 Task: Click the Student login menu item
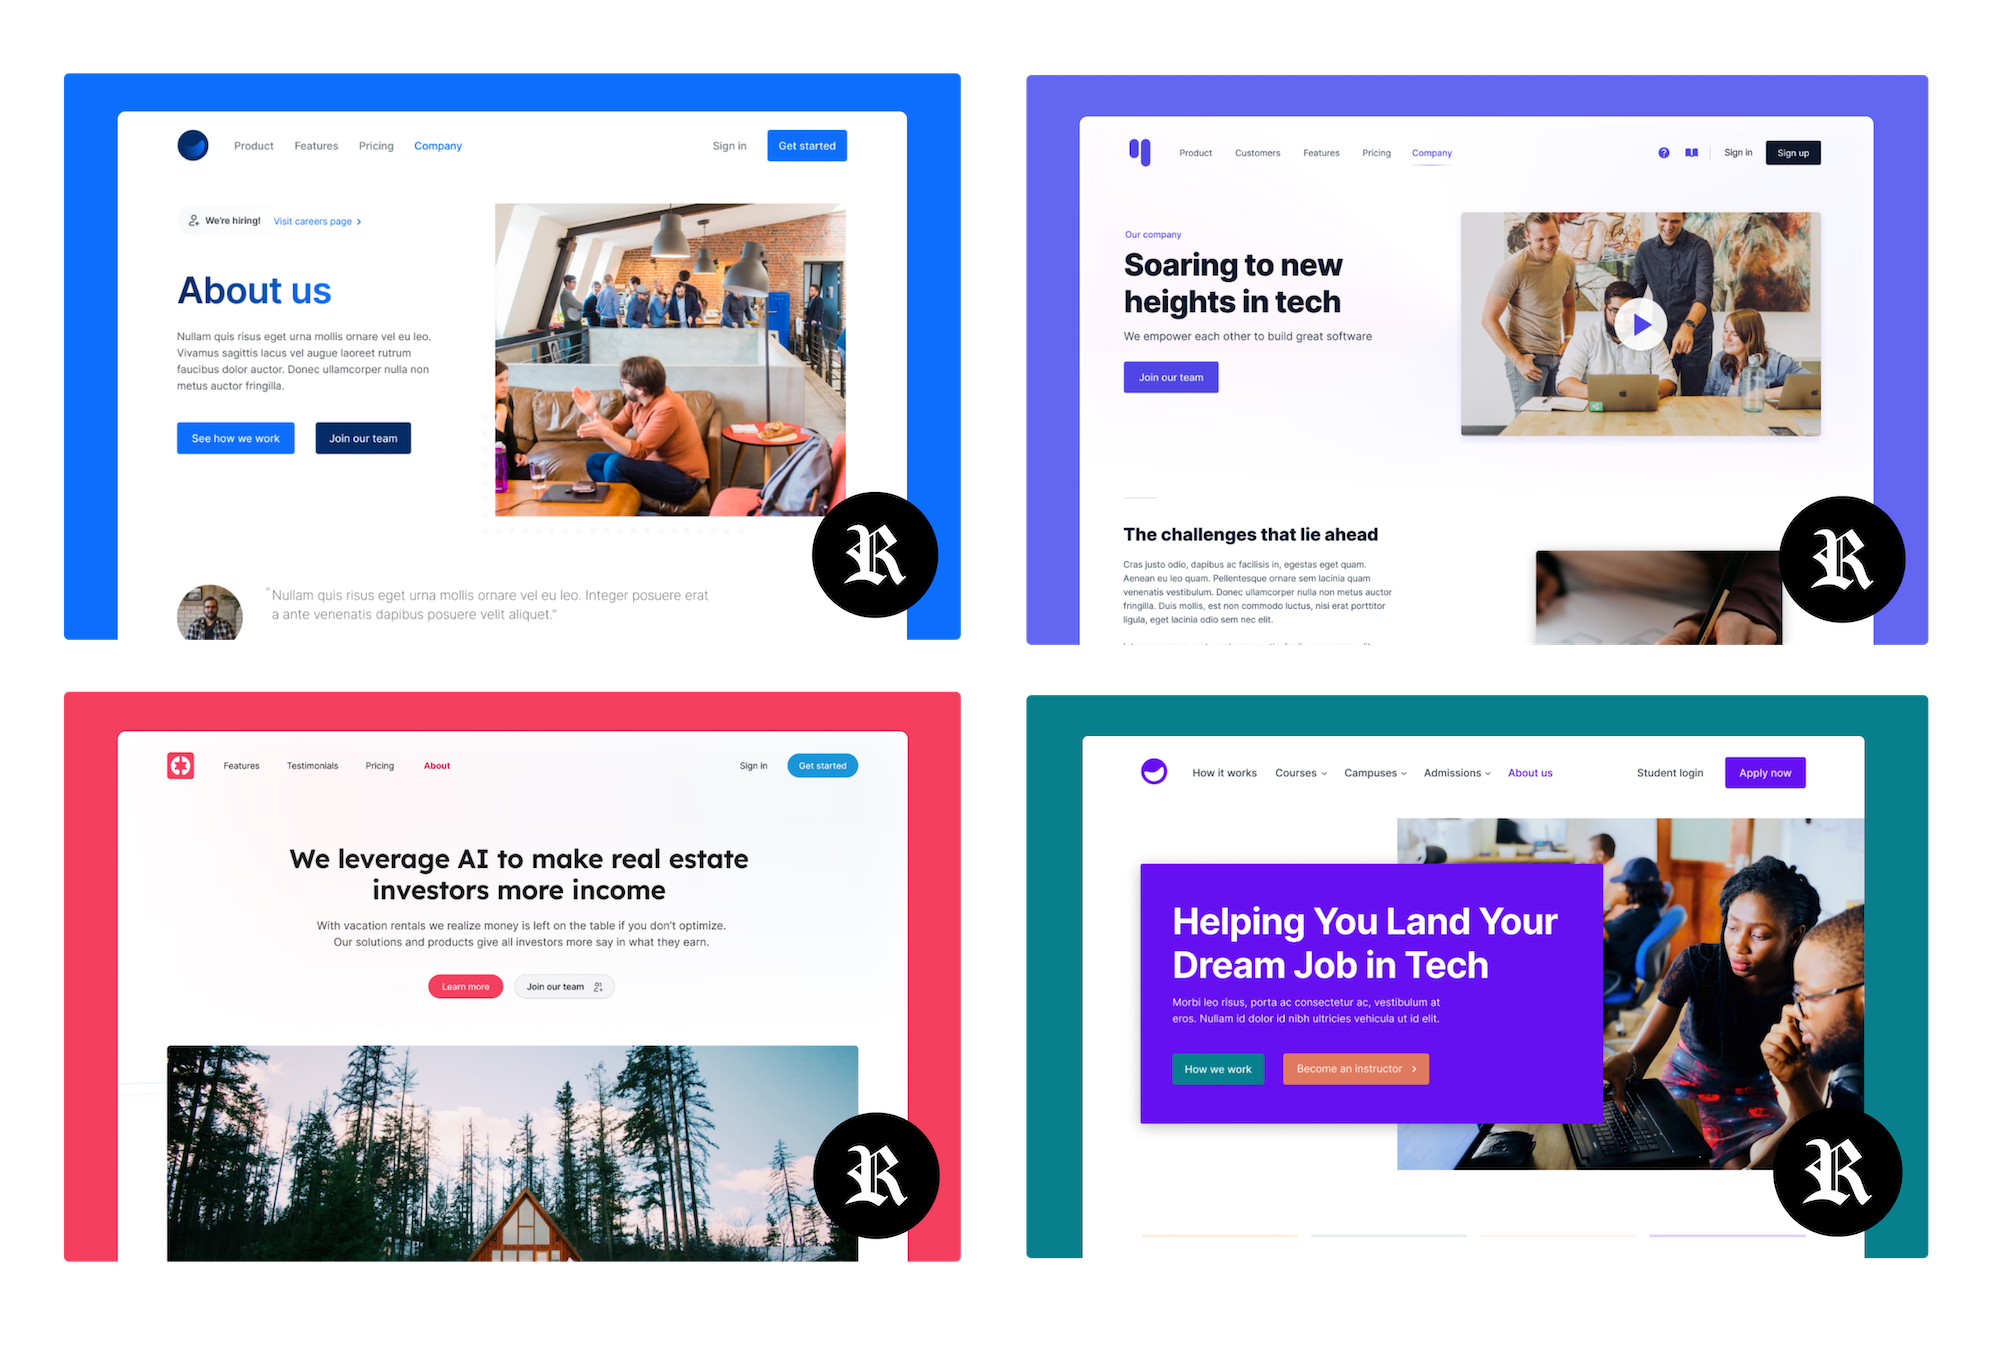tap(1668, 773)
